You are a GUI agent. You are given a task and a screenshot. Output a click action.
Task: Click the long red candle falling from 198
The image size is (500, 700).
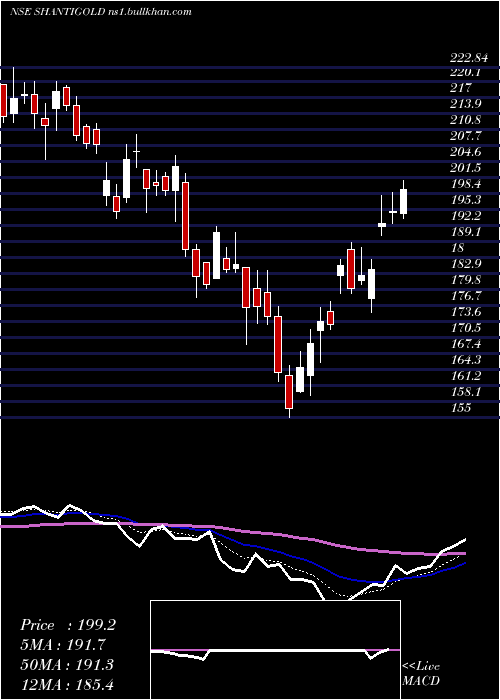186,216
